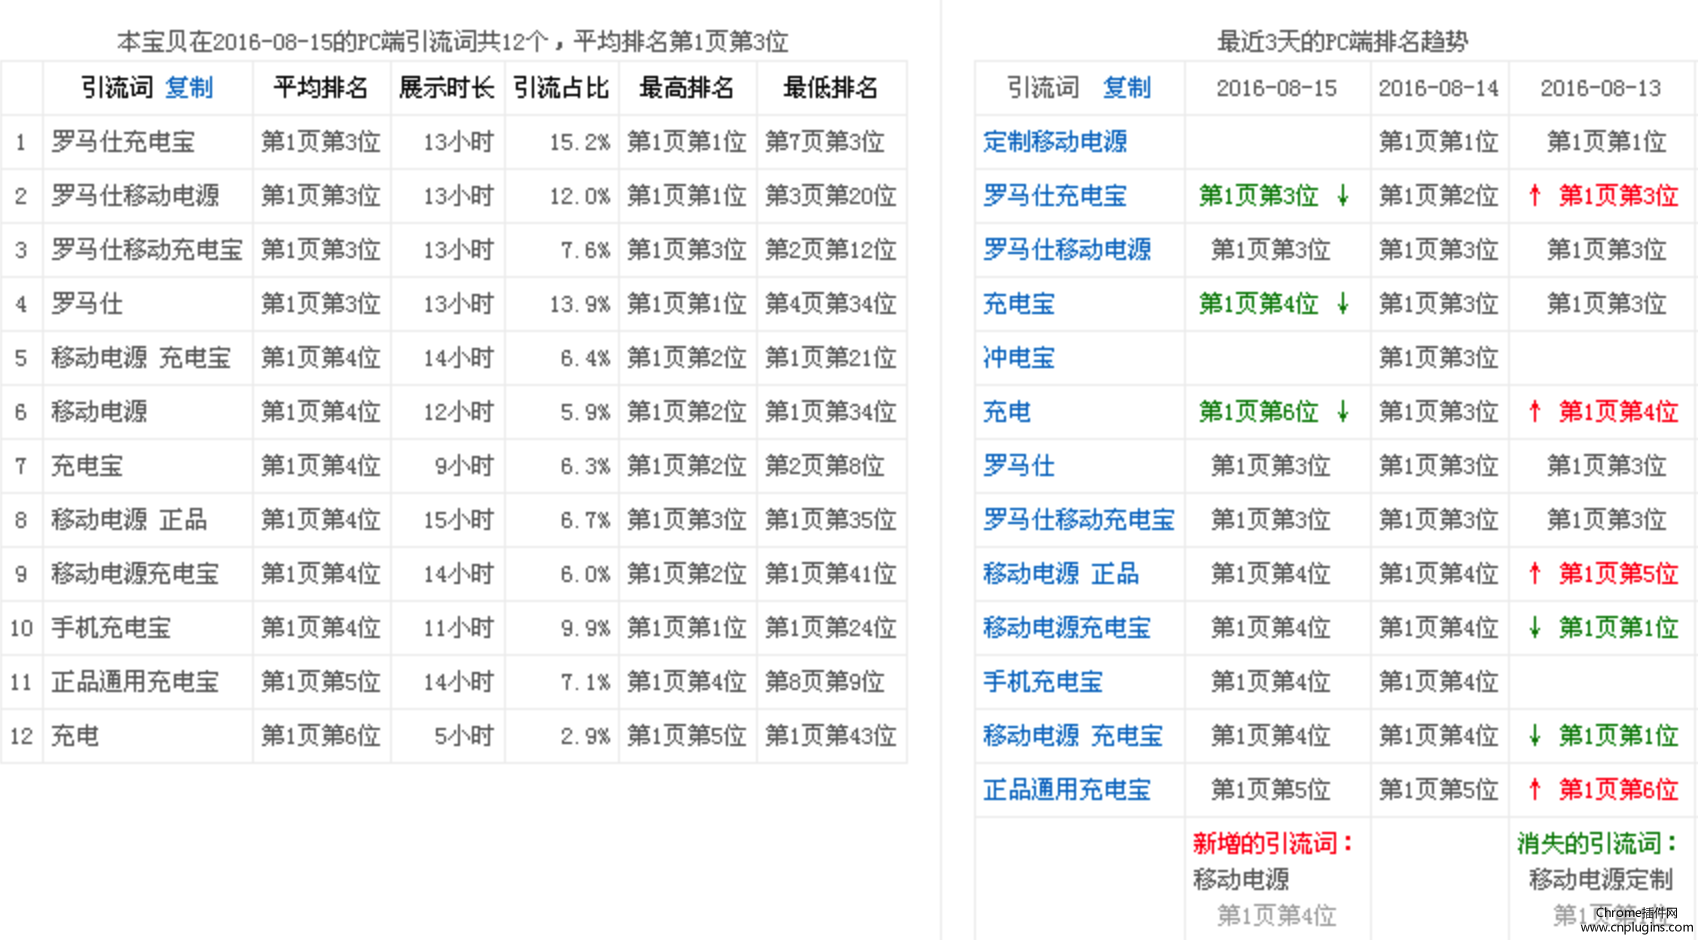
Task: Click red up arrow beside 第1页第4位 in 充电 row
Action: click(x=1535, y=412)
